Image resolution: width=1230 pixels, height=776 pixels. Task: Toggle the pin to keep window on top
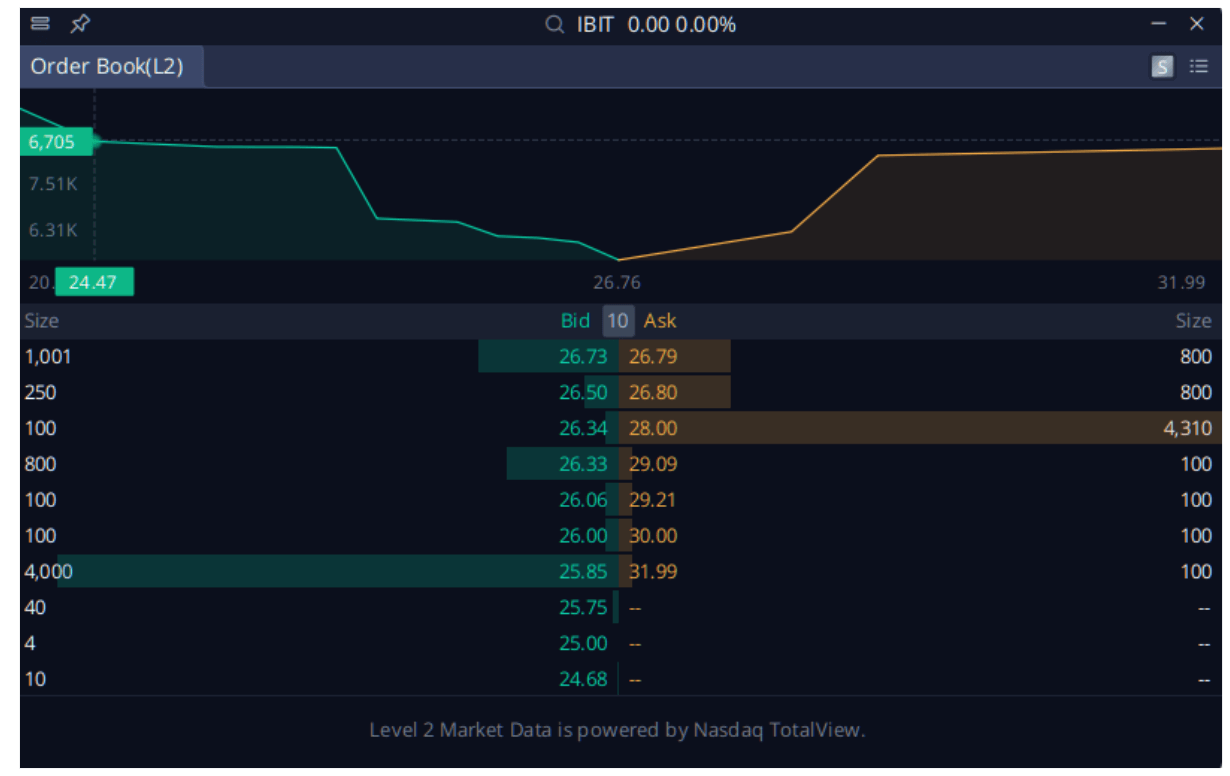81,23
